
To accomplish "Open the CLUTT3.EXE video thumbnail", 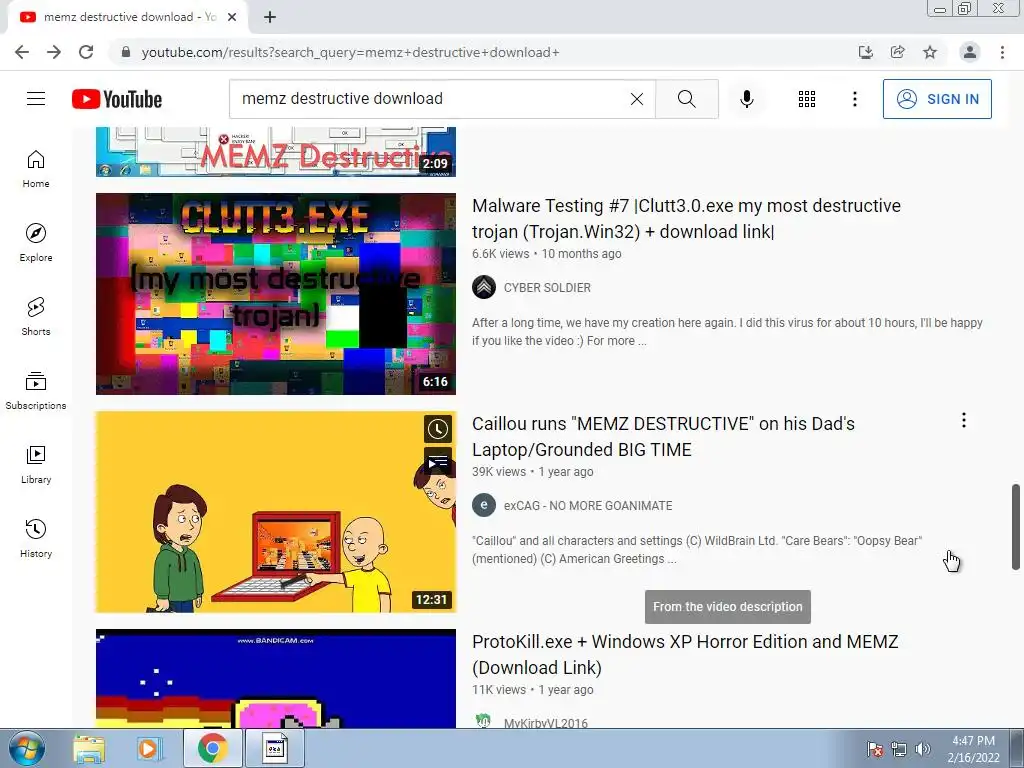I will coord(276,294).
